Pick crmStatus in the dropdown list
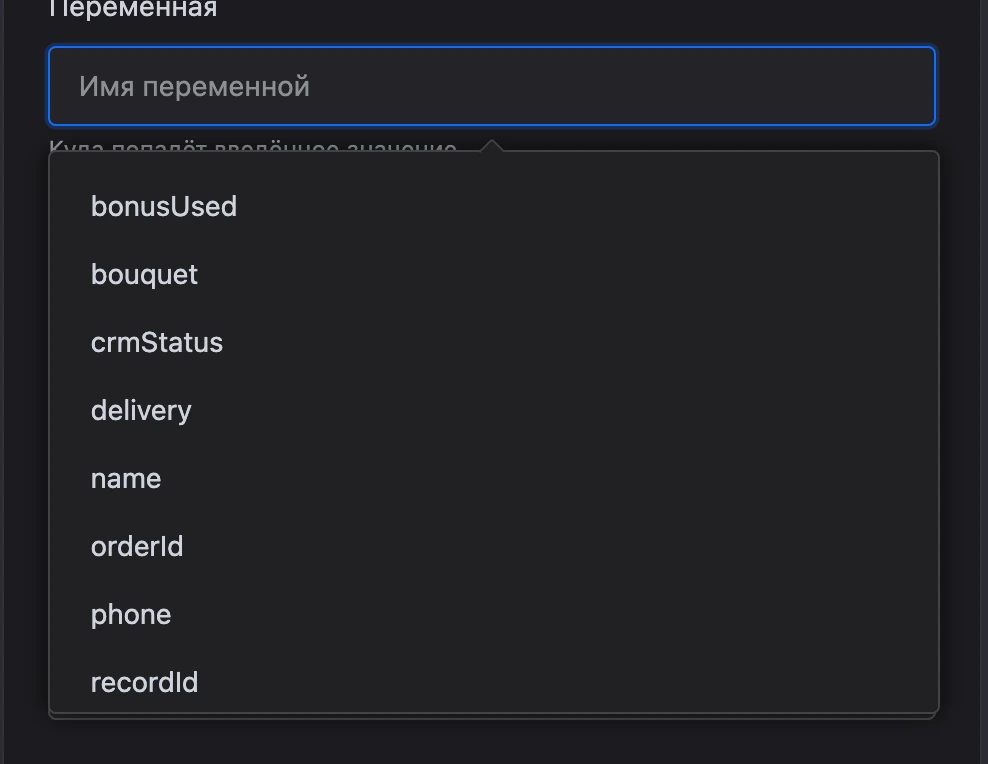 tap(493, 343)
